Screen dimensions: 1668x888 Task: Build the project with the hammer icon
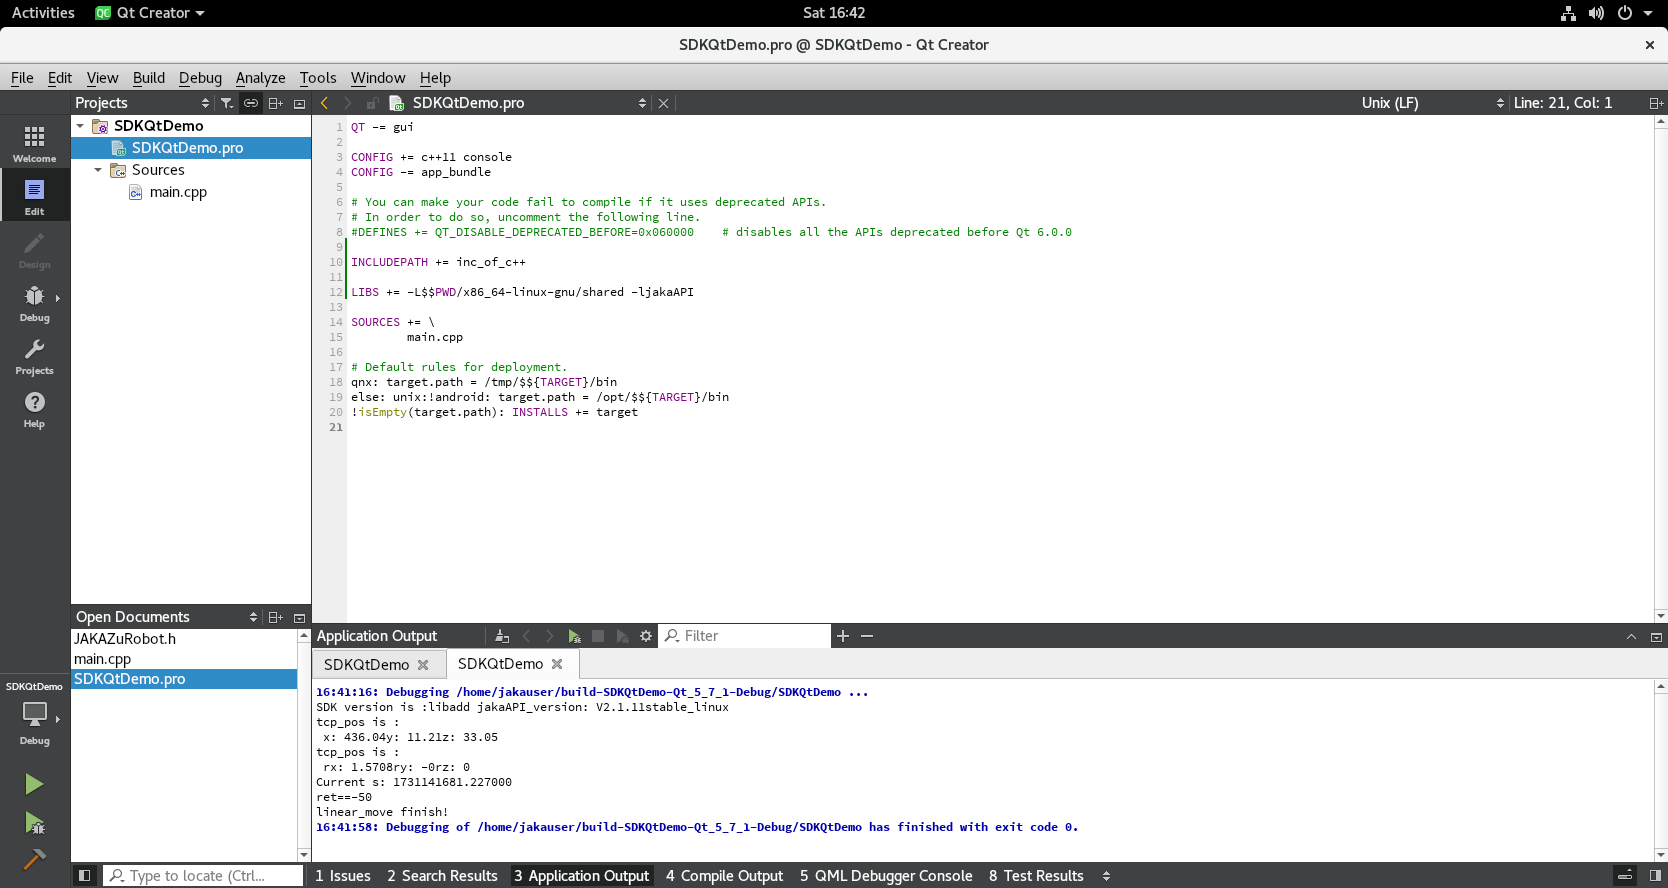point(34,859)
